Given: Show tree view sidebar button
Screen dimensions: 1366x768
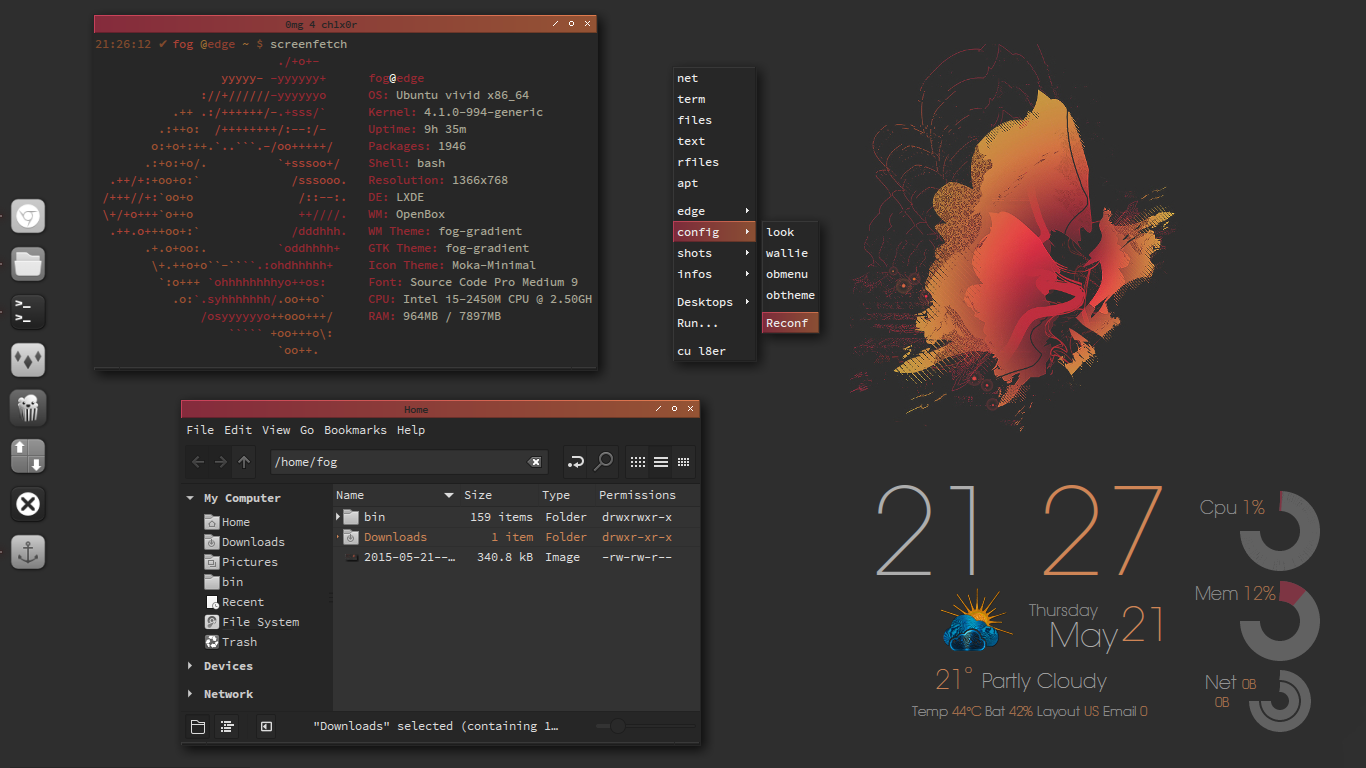Looking at the screenshot, I should tap(227, 727).
